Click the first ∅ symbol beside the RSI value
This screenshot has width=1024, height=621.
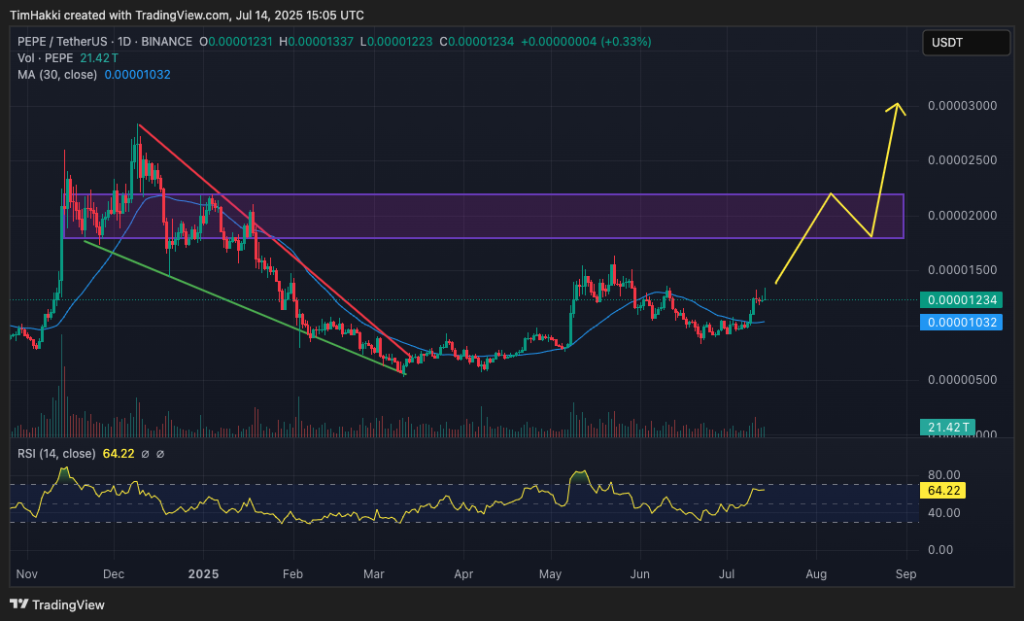click(146, 454)
